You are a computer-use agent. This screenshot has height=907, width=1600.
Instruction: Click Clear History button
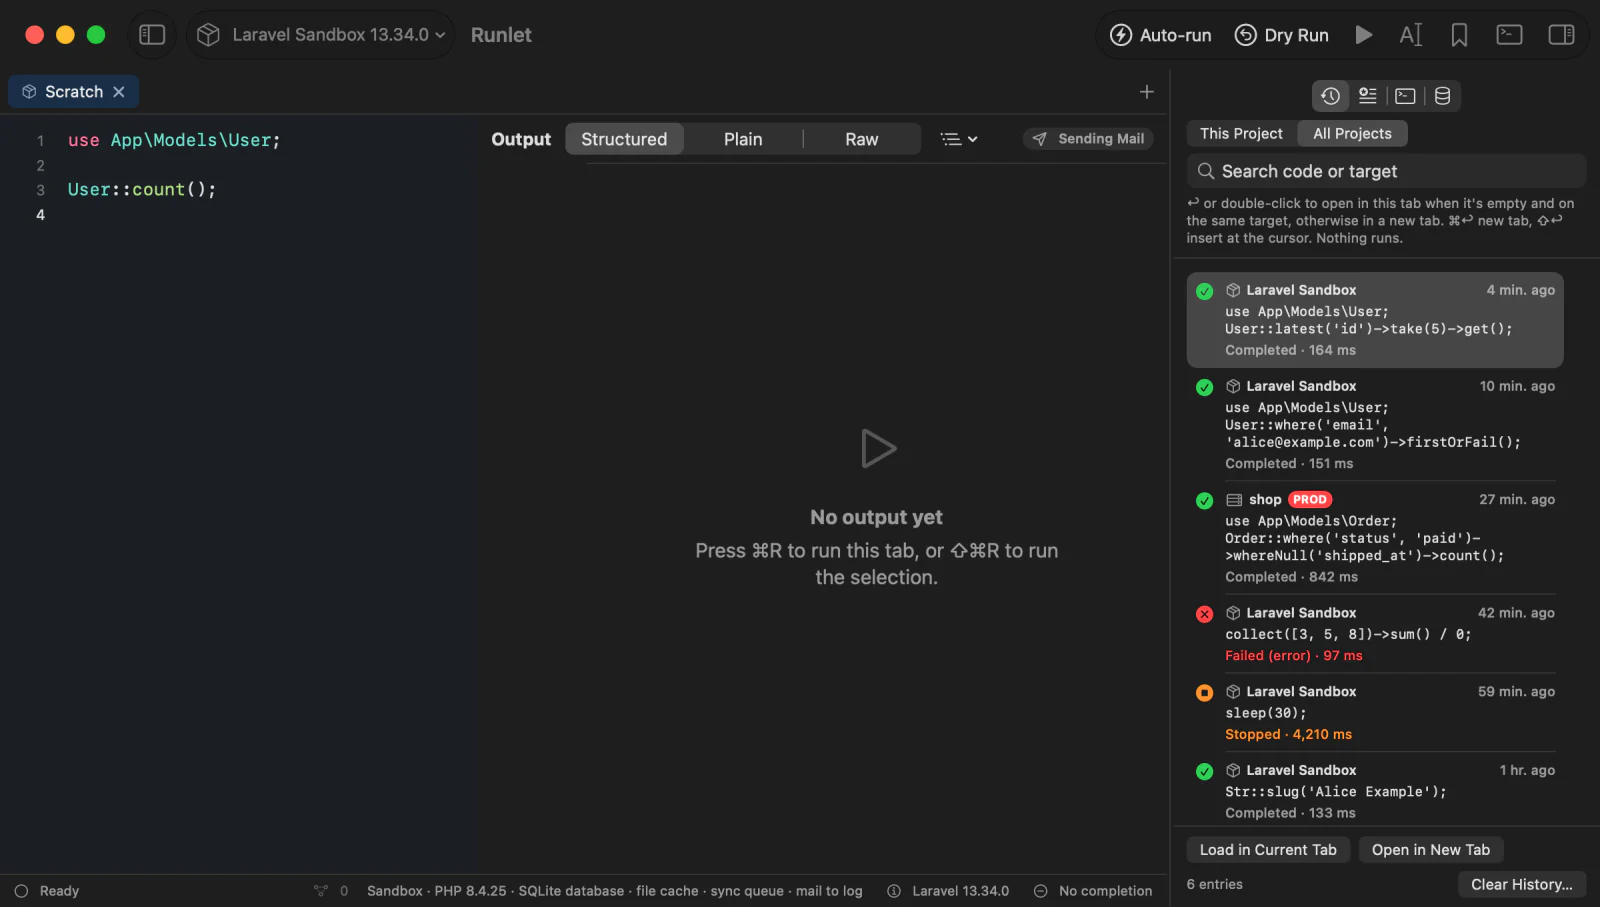click(1522, 884)
